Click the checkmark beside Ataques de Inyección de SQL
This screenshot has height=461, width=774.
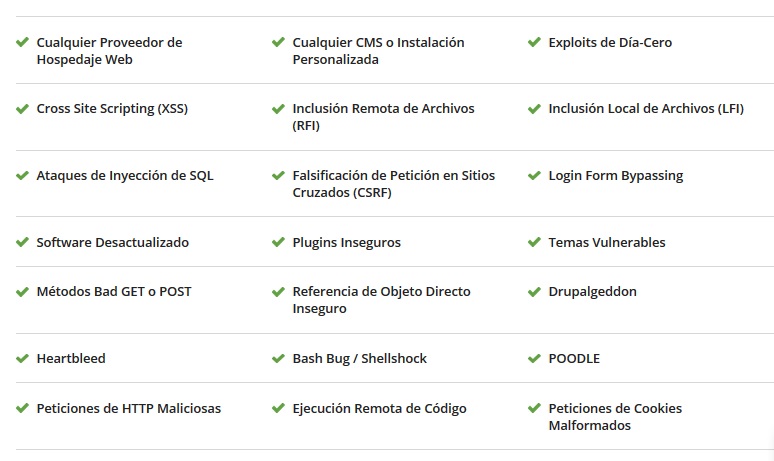tap(22, 176)
